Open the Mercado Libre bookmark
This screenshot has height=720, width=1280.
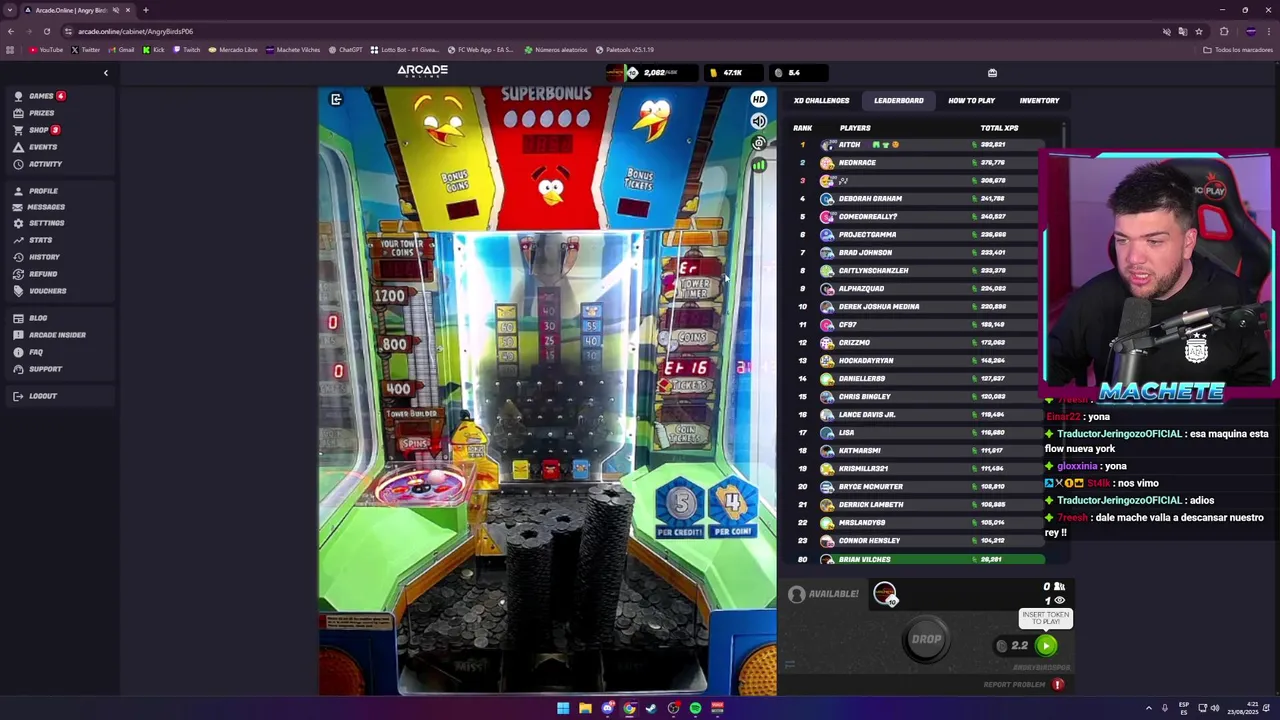[233, 49]
